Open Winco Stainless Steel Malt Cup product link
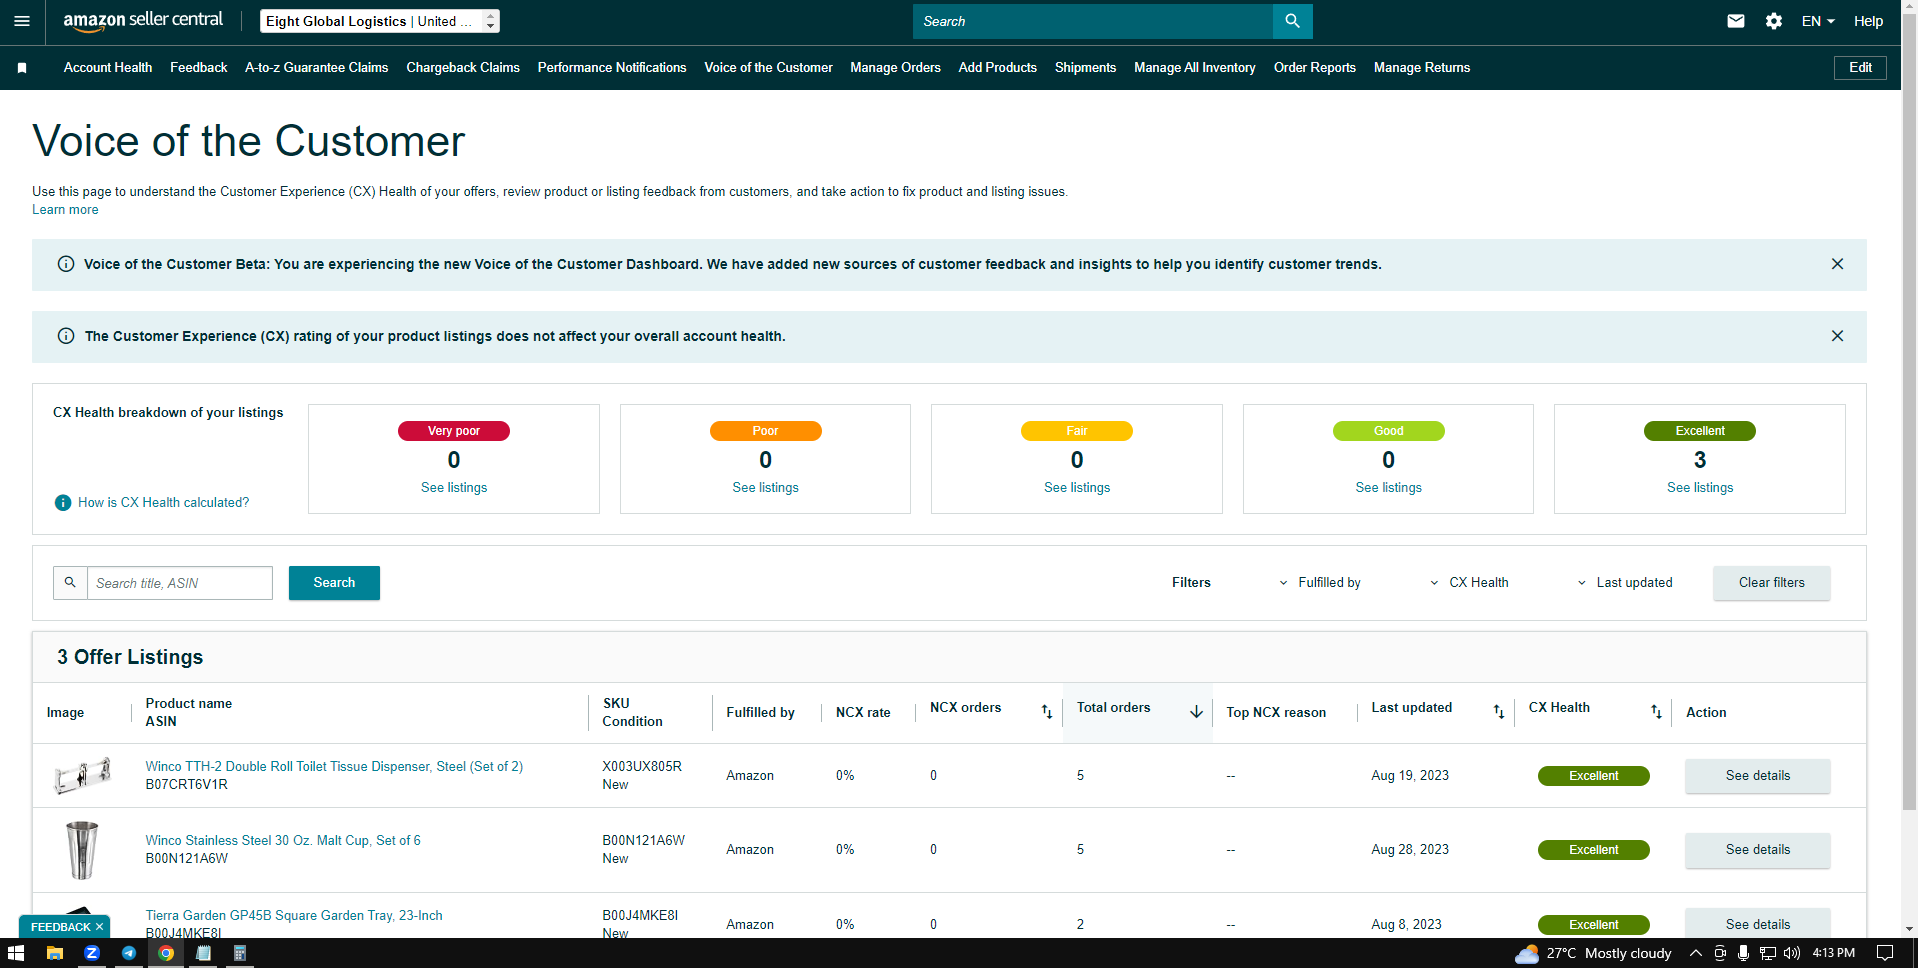 pyautogui.click(x=283, y=841)
